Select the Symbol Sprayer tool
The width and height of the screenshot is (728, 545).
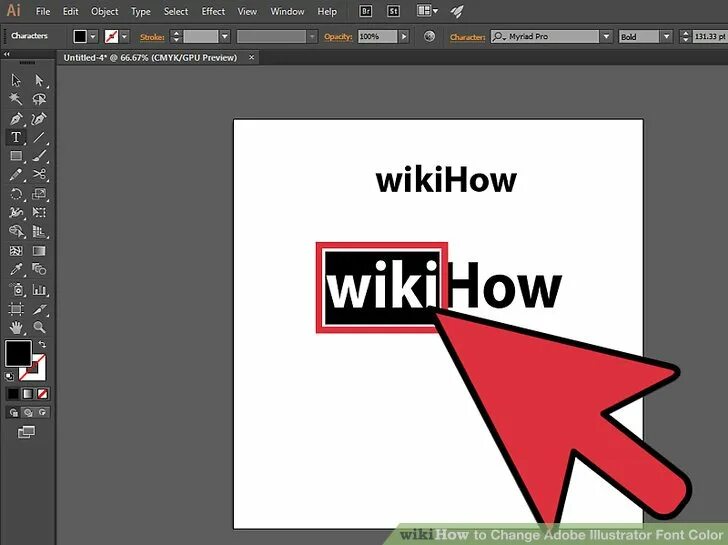pos(16,290)
